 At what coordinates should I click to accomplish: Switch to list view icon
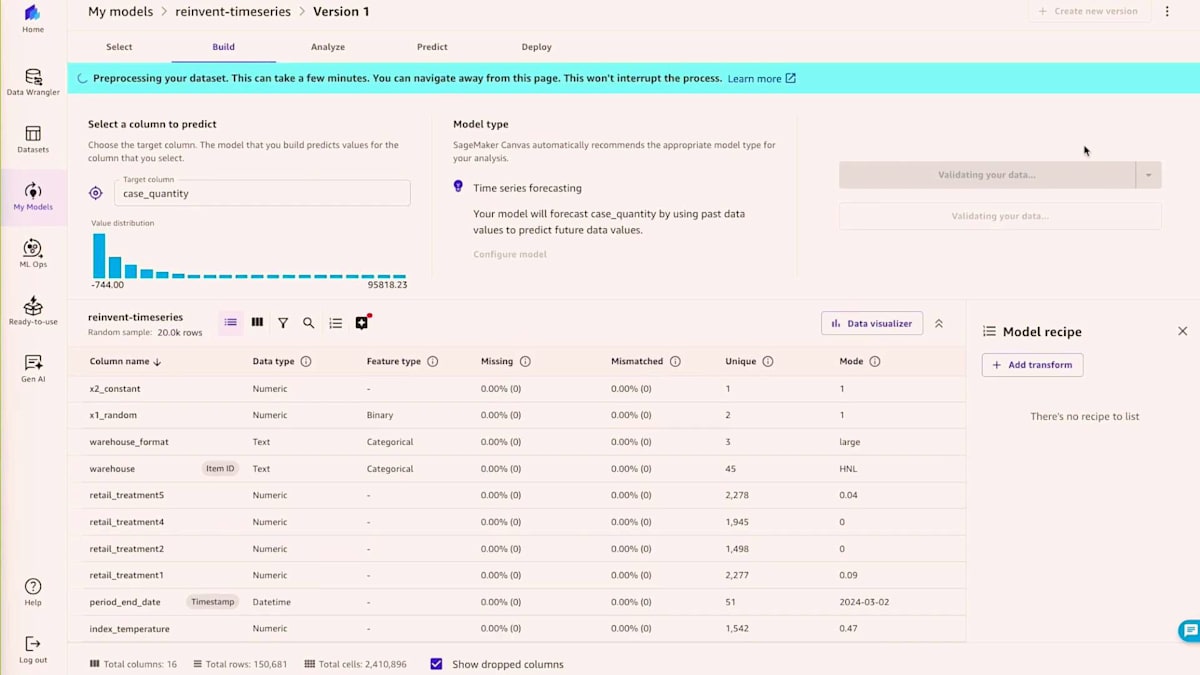click(231, 322)
